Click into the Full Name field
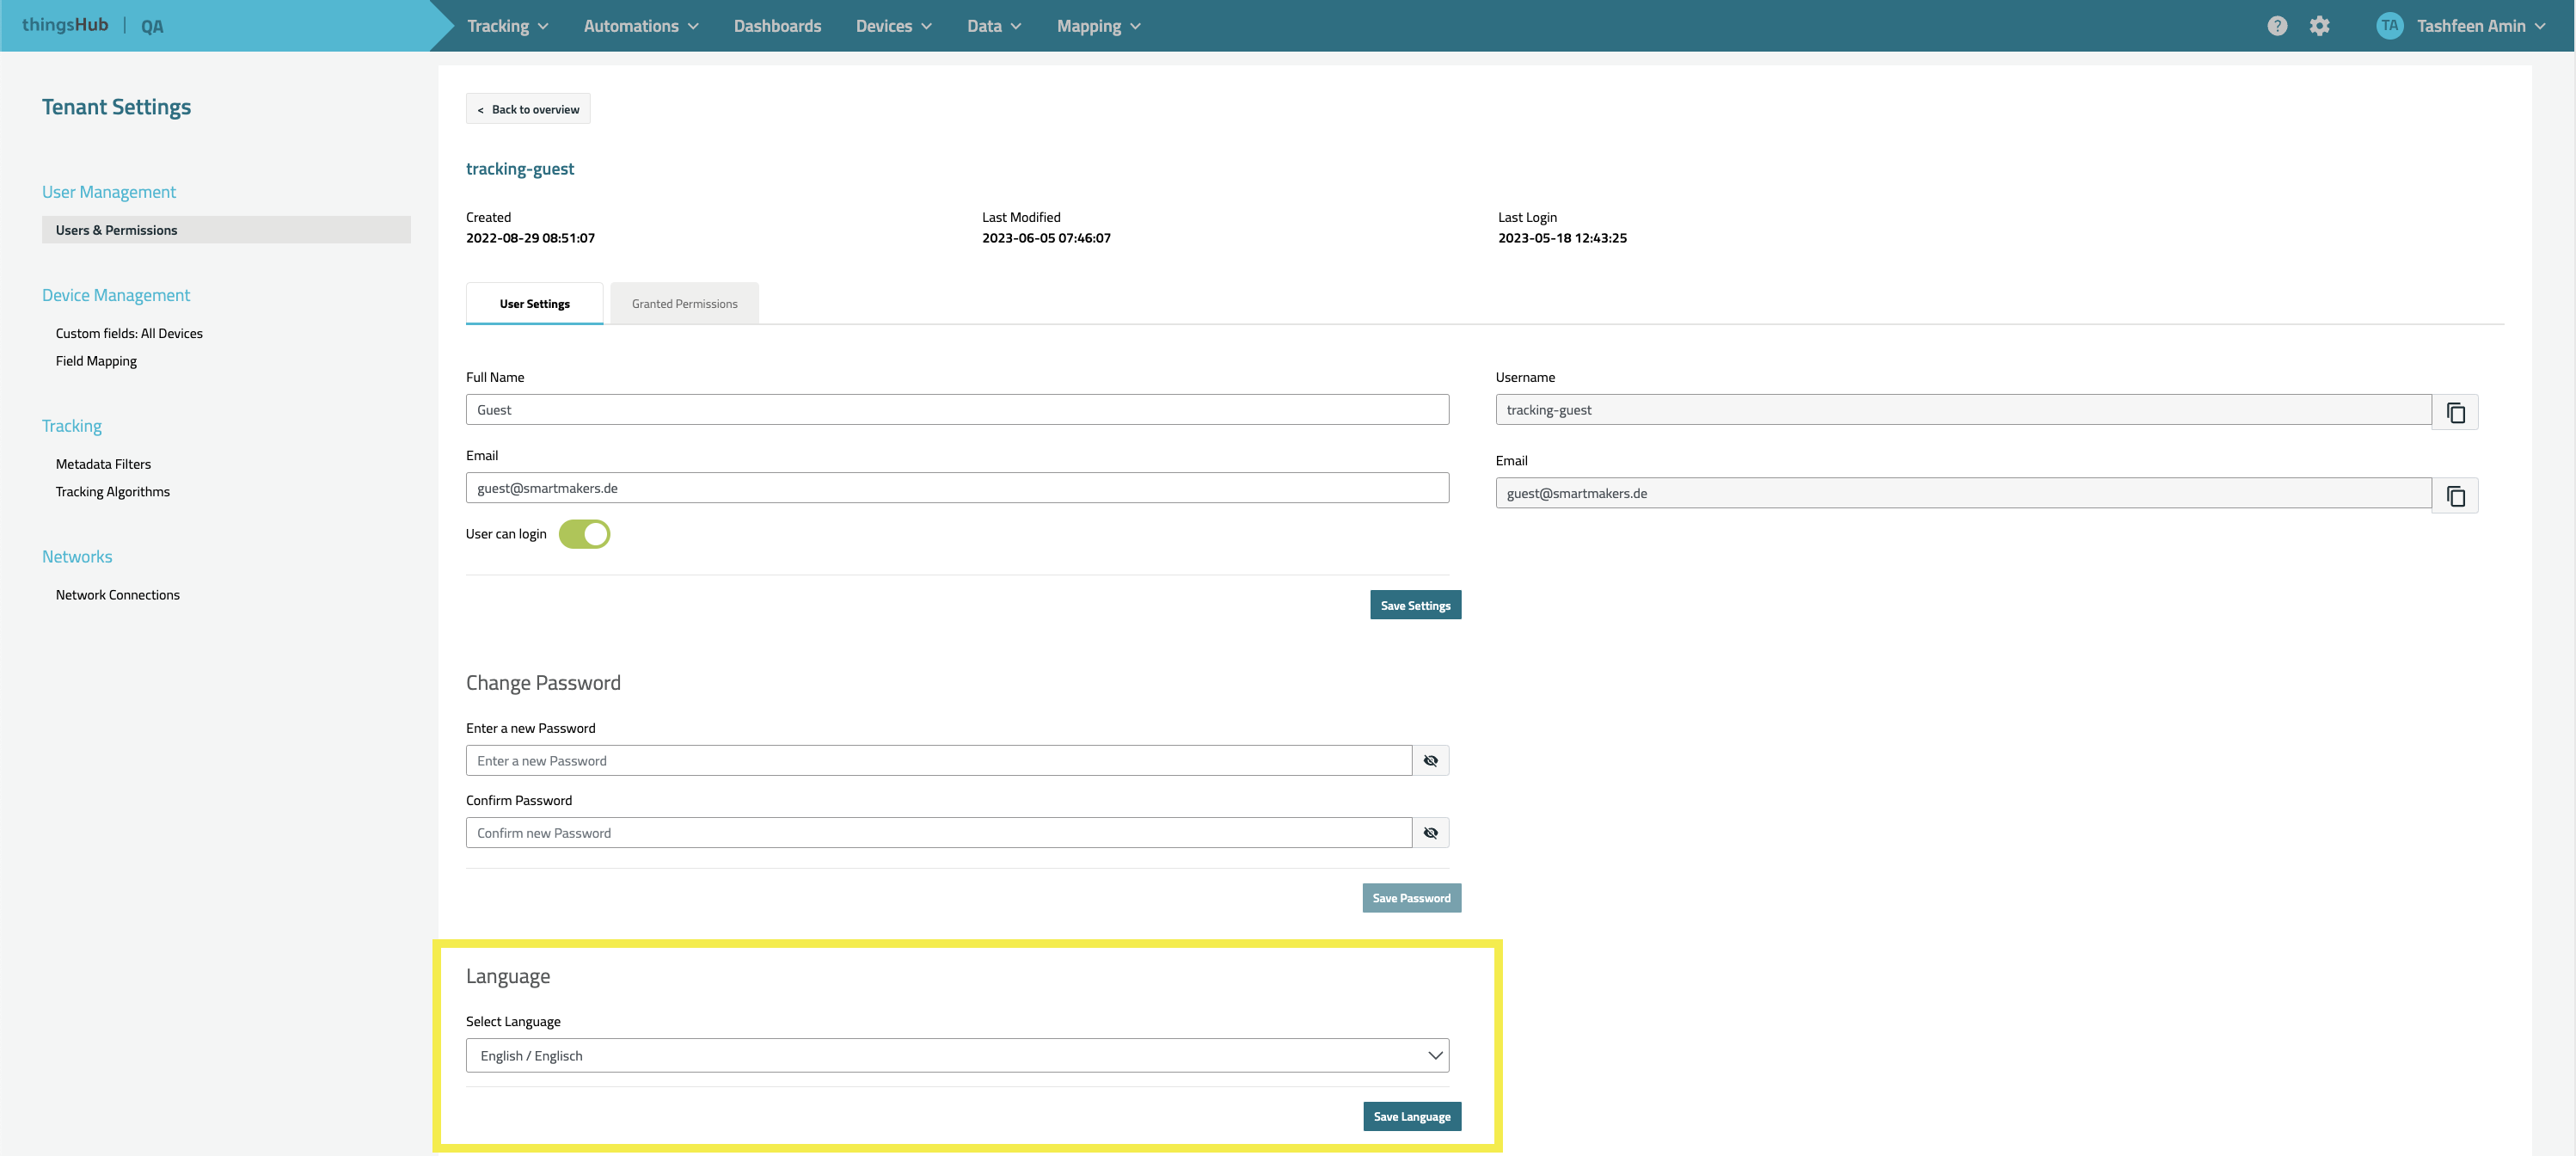 click(957, 410)
